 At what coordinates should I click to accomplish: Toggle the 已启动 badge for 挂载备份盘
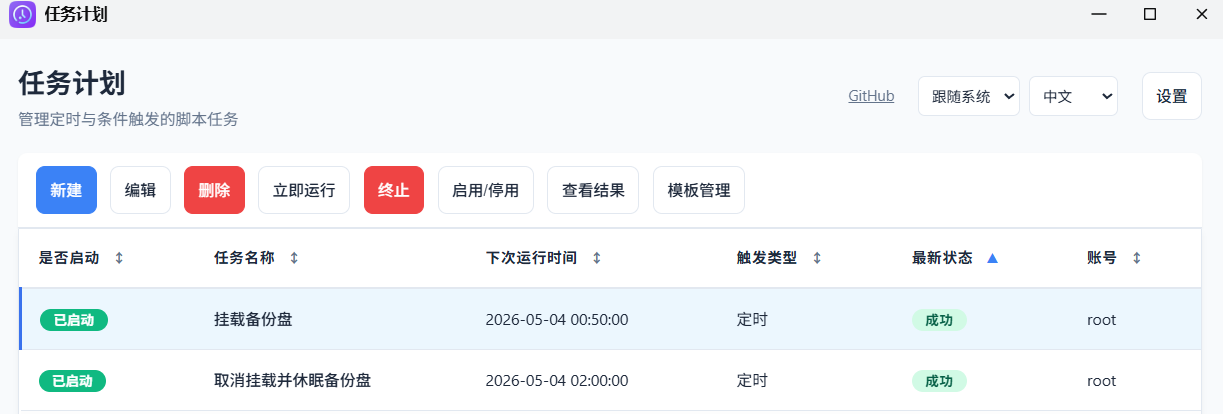point(74,320)
